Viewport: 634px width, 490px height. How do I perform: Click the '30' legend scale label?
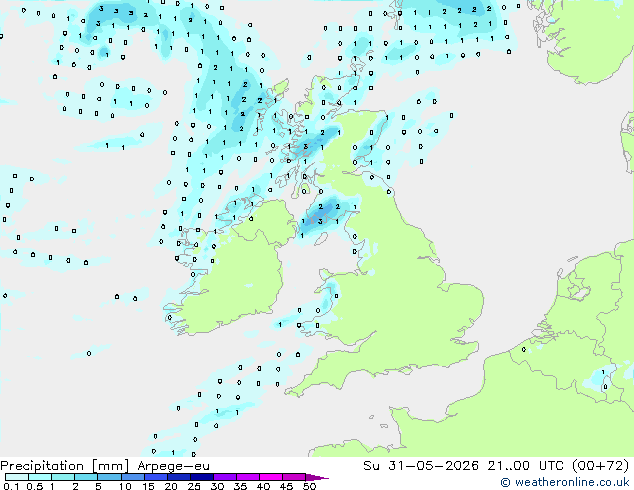[217, 486]
